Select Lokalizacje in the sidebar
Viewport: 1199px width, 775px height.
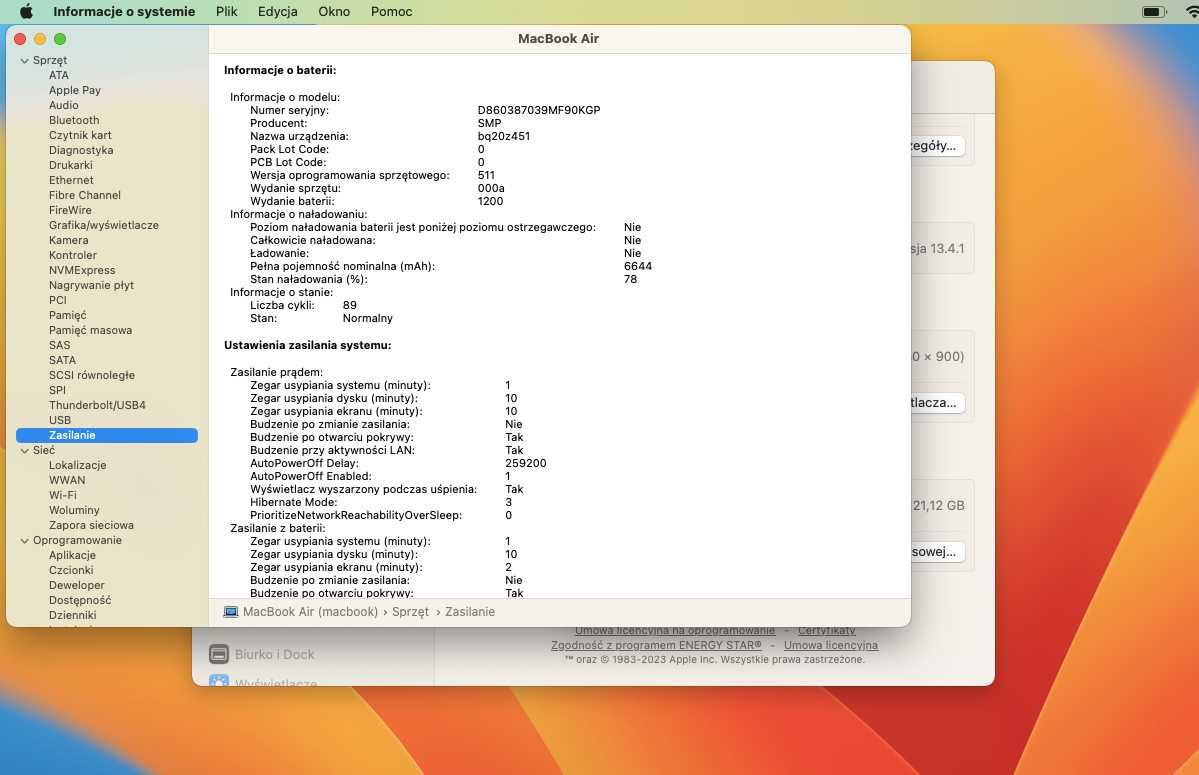point(77,465)
